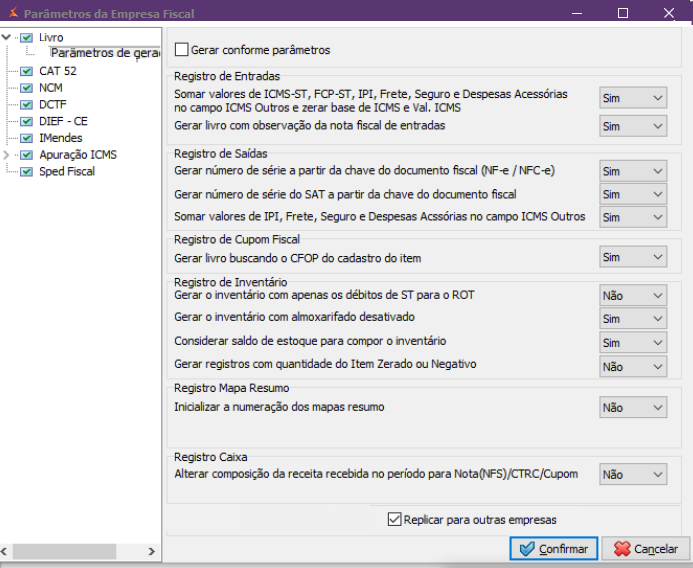Open dropdown for série a partir da chave NF-e / NFC-e
Viewport: 693px width, 568px height.
(x=633, y=171)
